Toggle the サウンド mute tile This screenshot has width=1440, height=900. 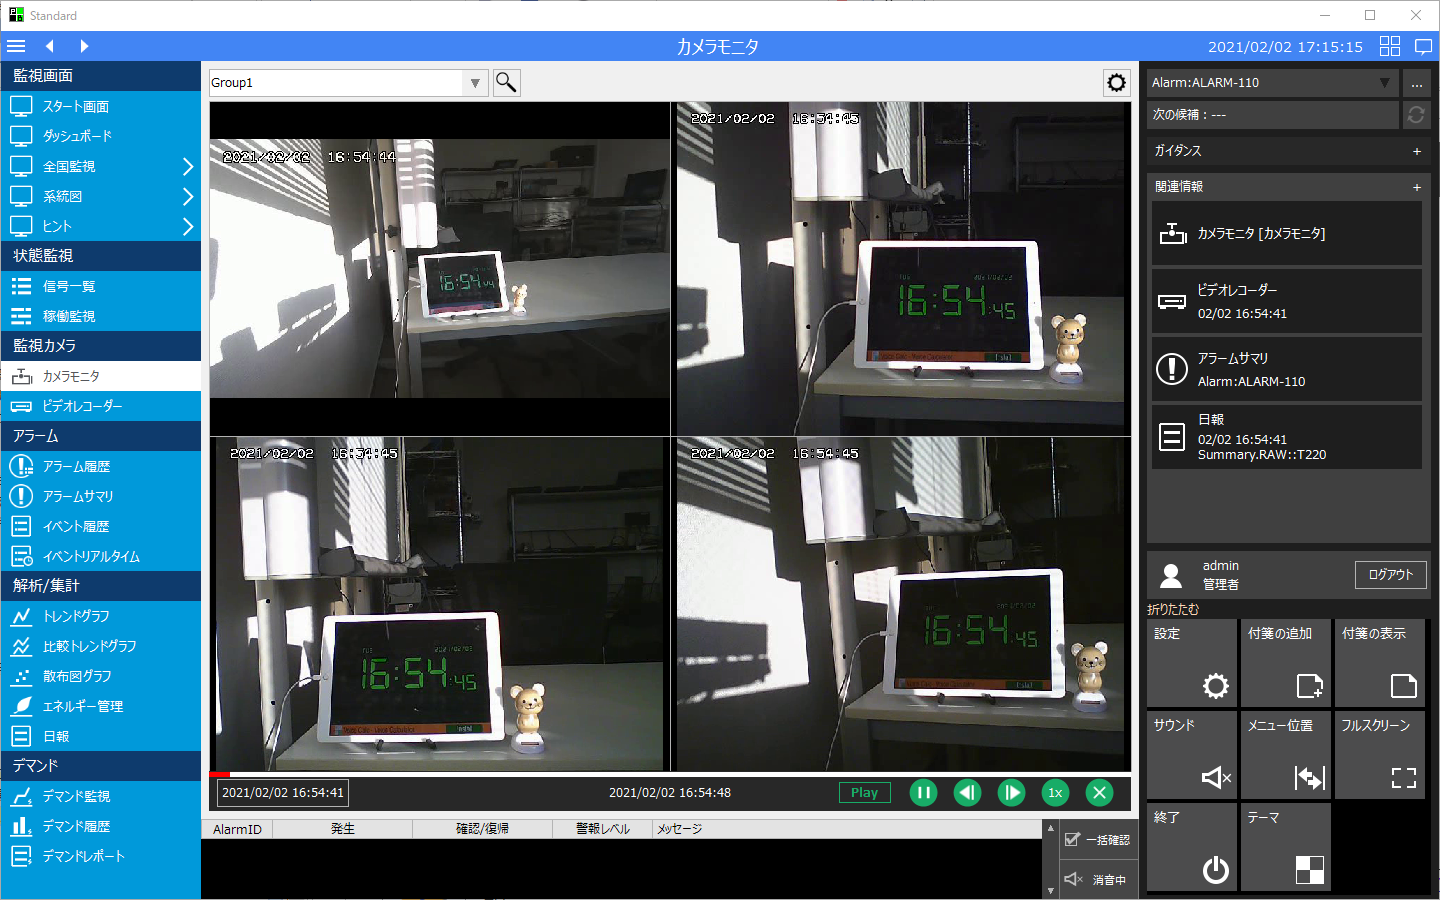tap(1191, 754)
